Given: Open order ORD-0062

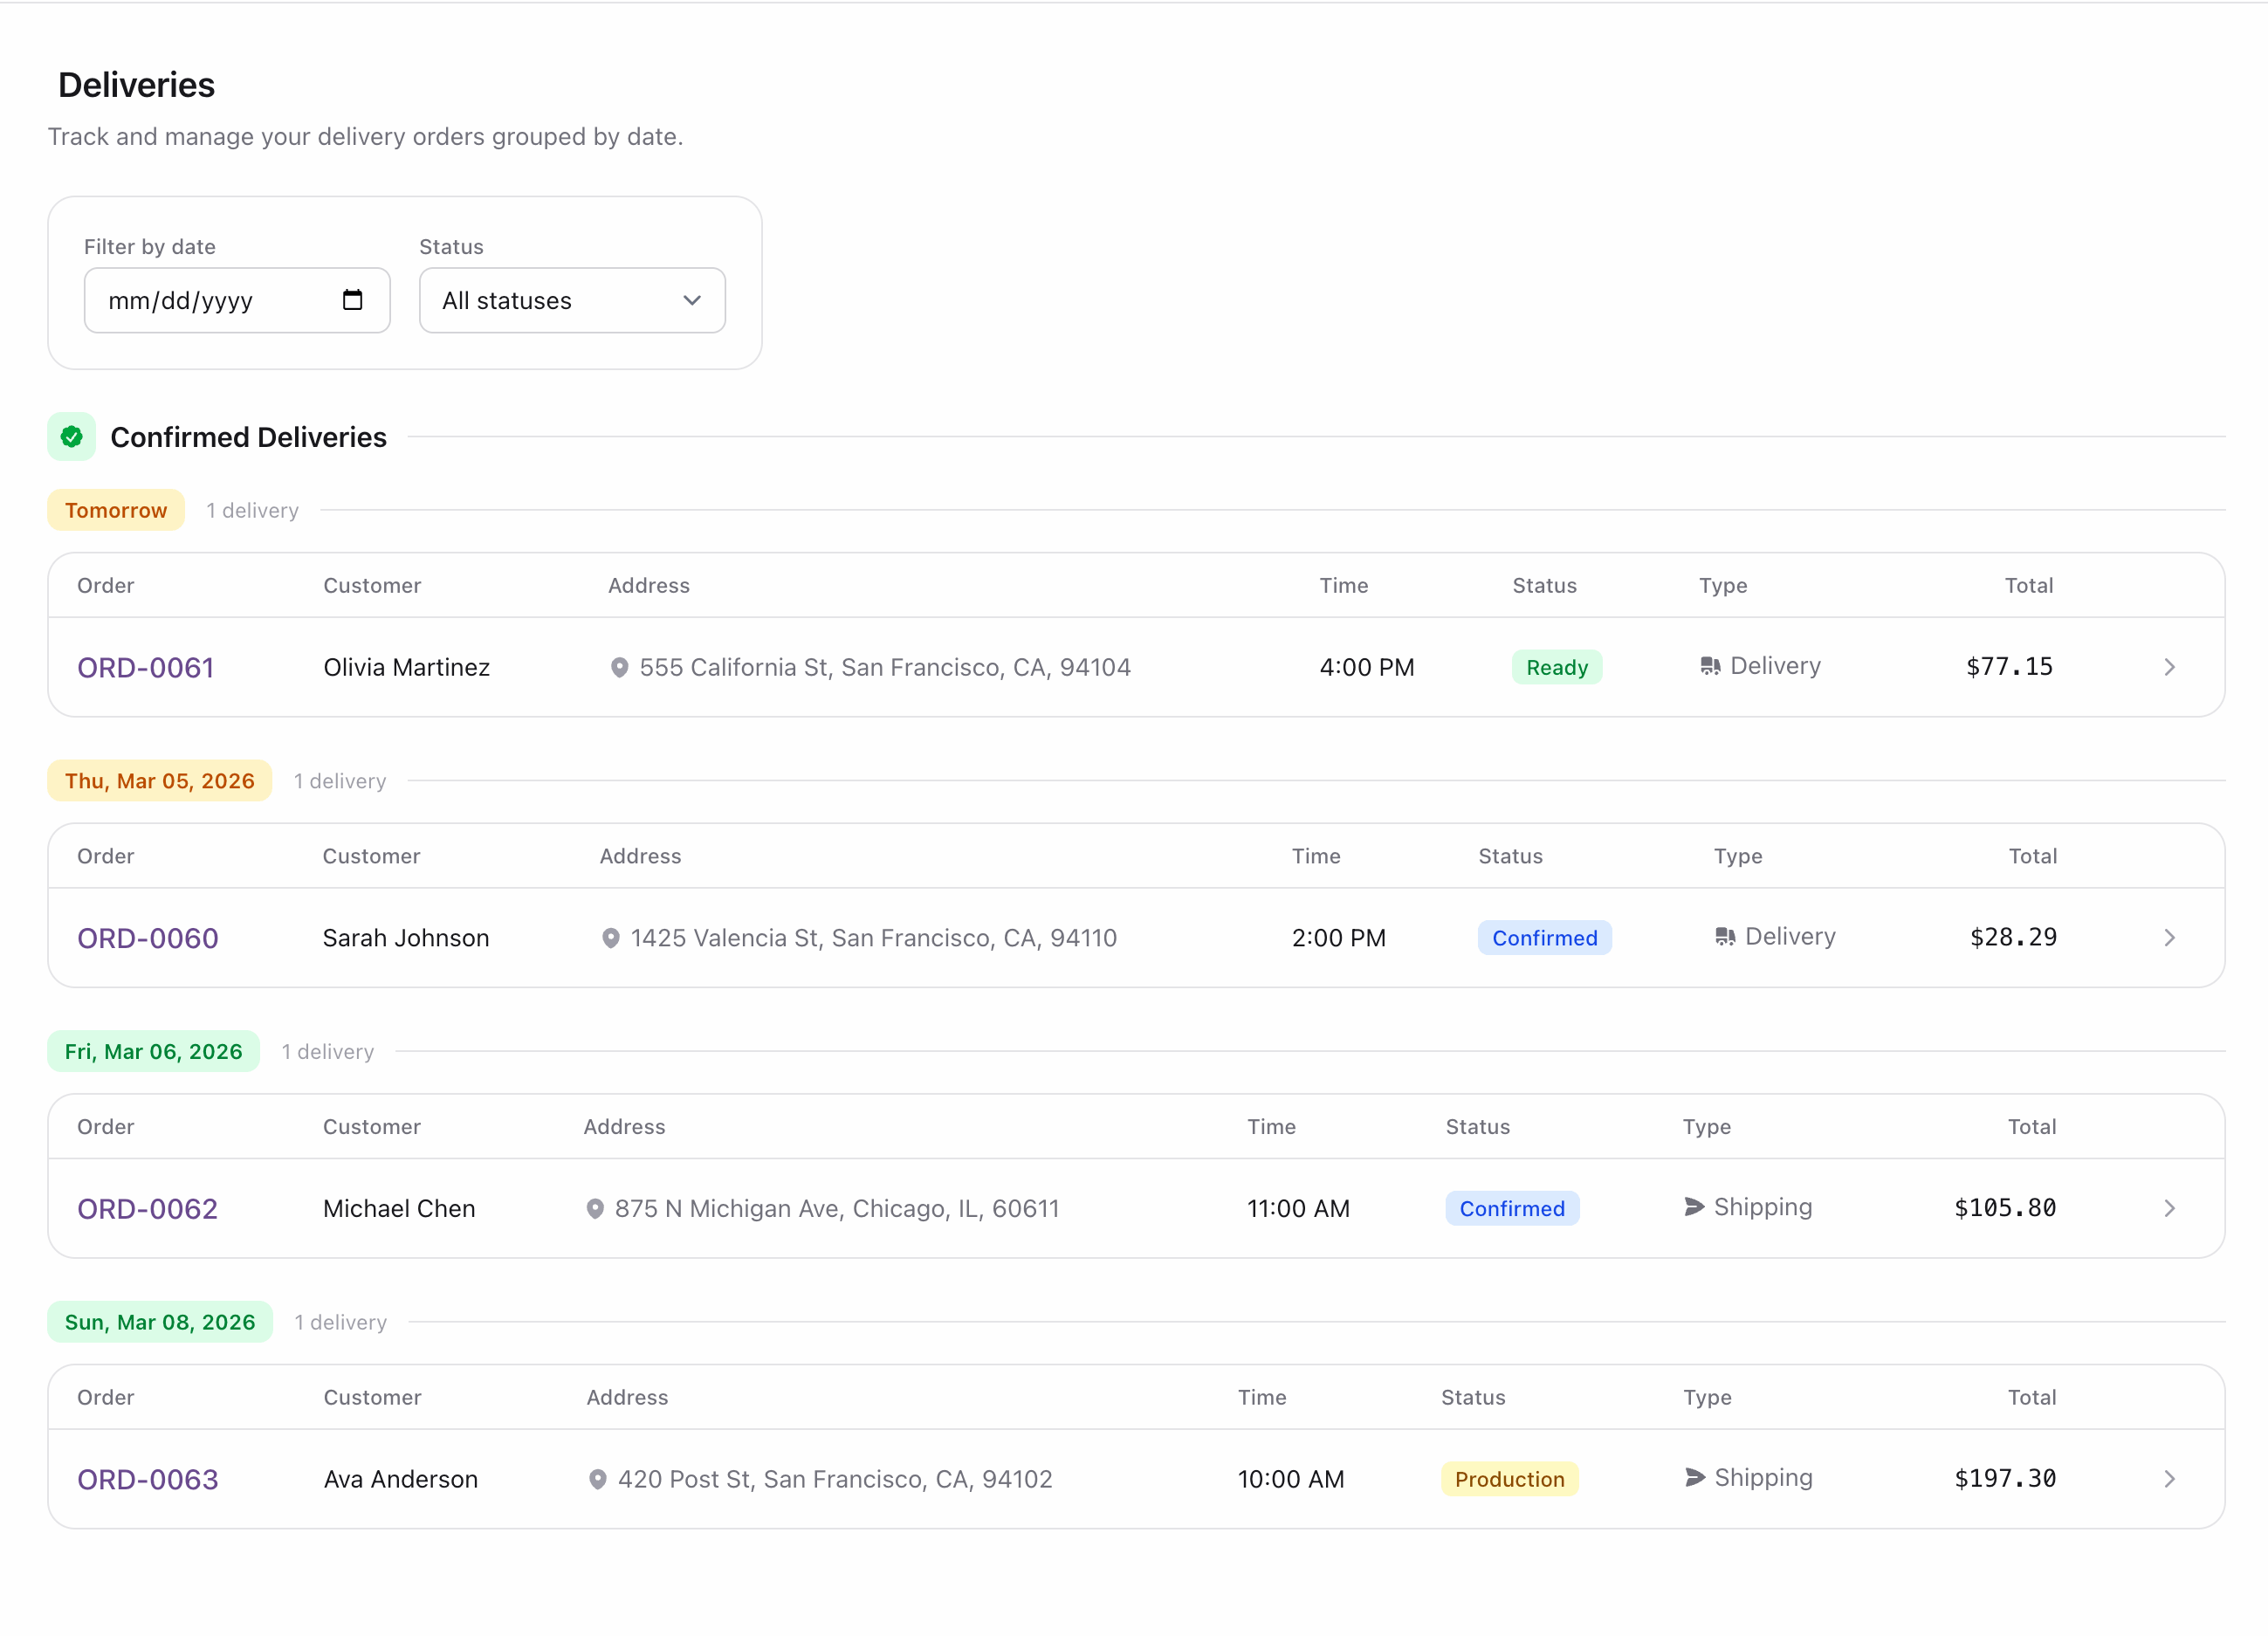Looking at the screenshot, I should pyautogui.click(x=147, y=1208).
